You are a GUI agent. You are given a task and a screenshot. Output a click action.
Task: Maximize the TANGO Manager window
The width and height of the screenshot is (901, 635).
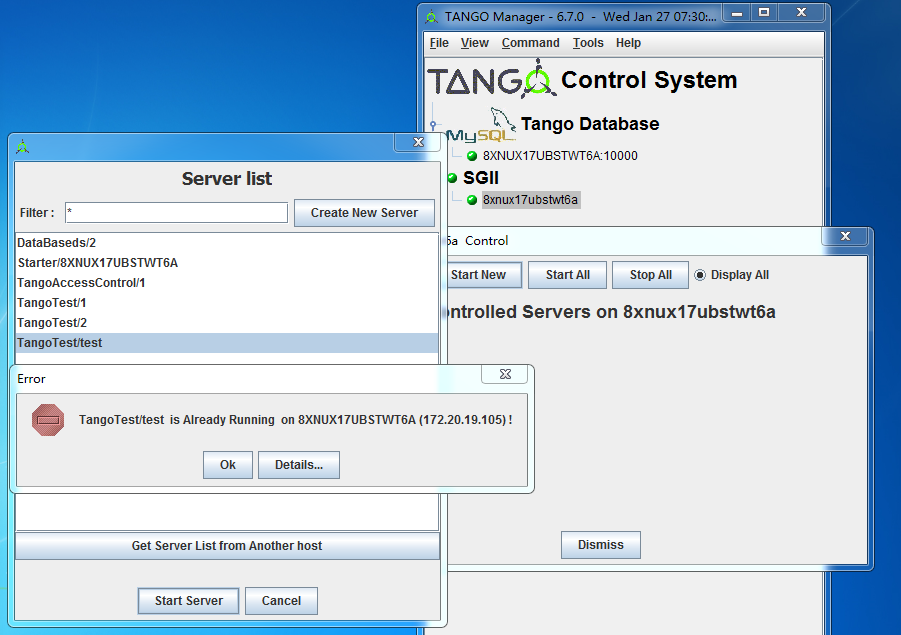coord(764,12)
